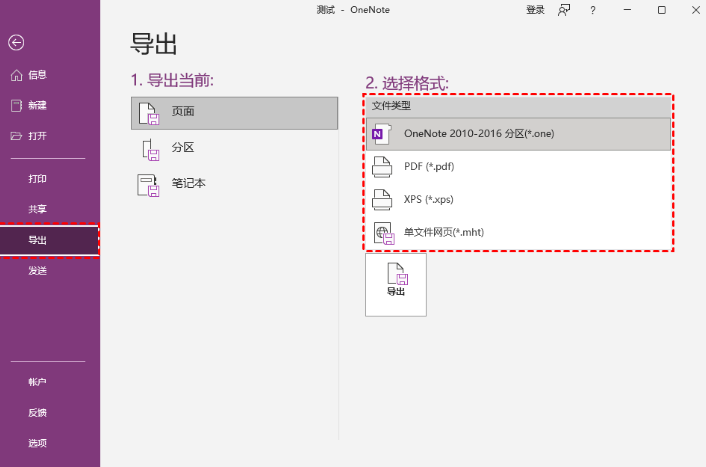Click the help question mark icon
Viewport: 706px width, 467px height.
click(x=593, y=10)
